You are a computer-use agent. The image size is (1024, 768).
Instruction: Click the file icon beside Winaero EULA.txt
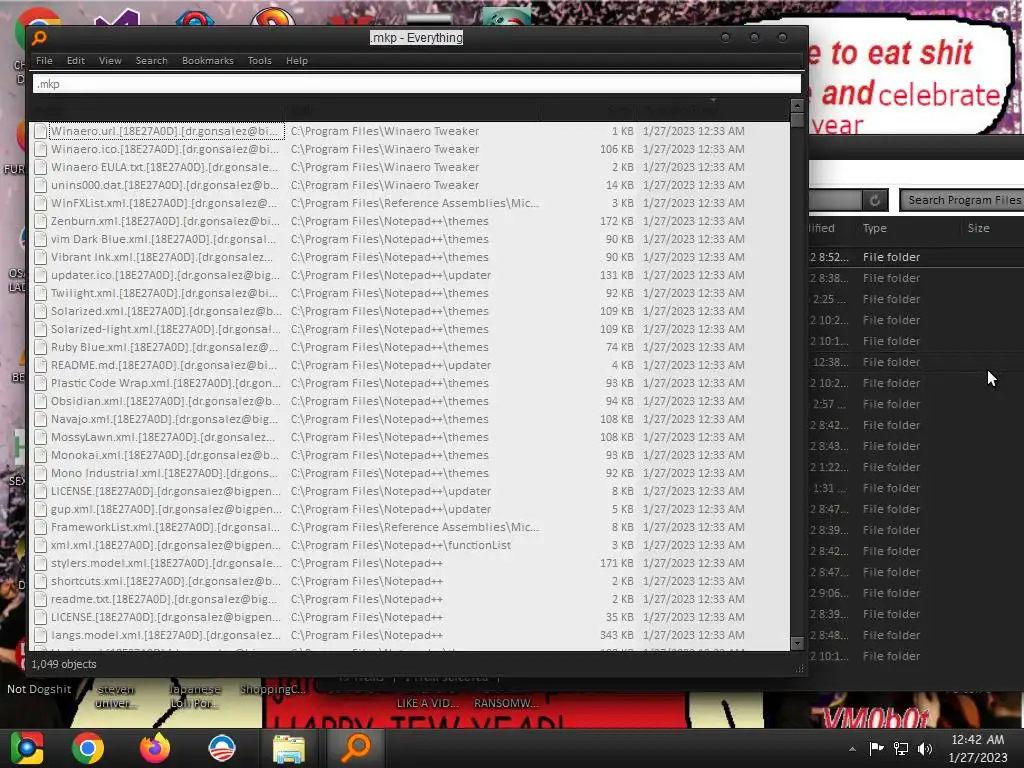(40, 167)
